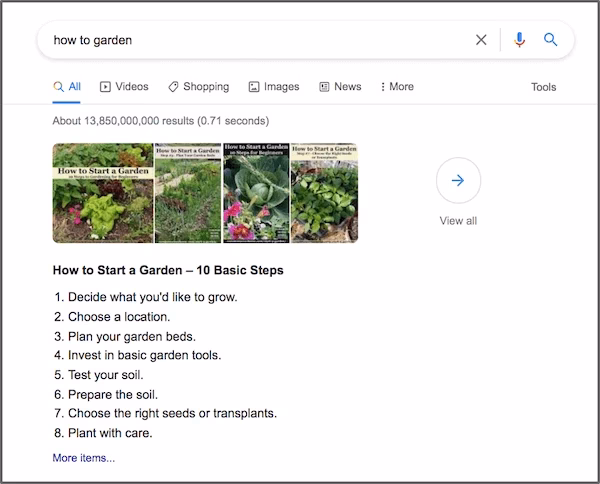Open the first How to Start a Garden thumbnail
Image resolution: width=600 pixels, height=484 pixels.
[x=103, y=193]
